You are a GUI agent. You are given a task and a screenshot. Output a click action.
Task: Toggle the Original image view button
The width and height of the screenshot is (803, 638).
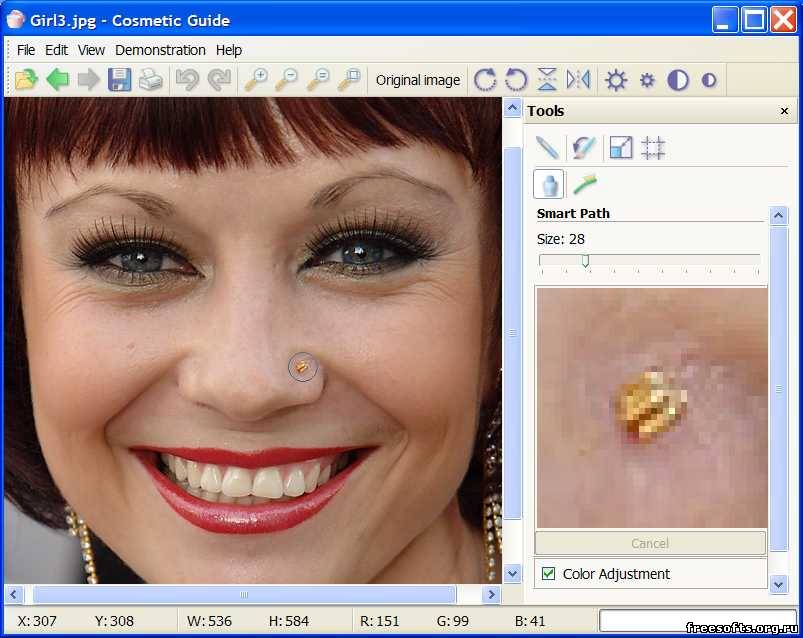click(418, 80)
